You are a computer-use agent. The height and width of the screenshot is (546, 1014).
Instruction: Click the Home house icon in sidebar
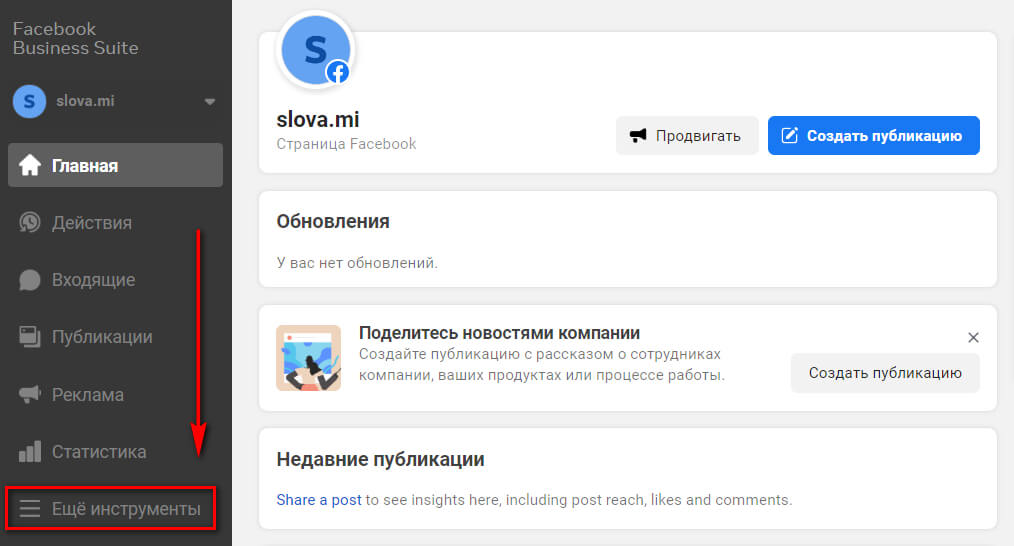(x=30, y=166)
